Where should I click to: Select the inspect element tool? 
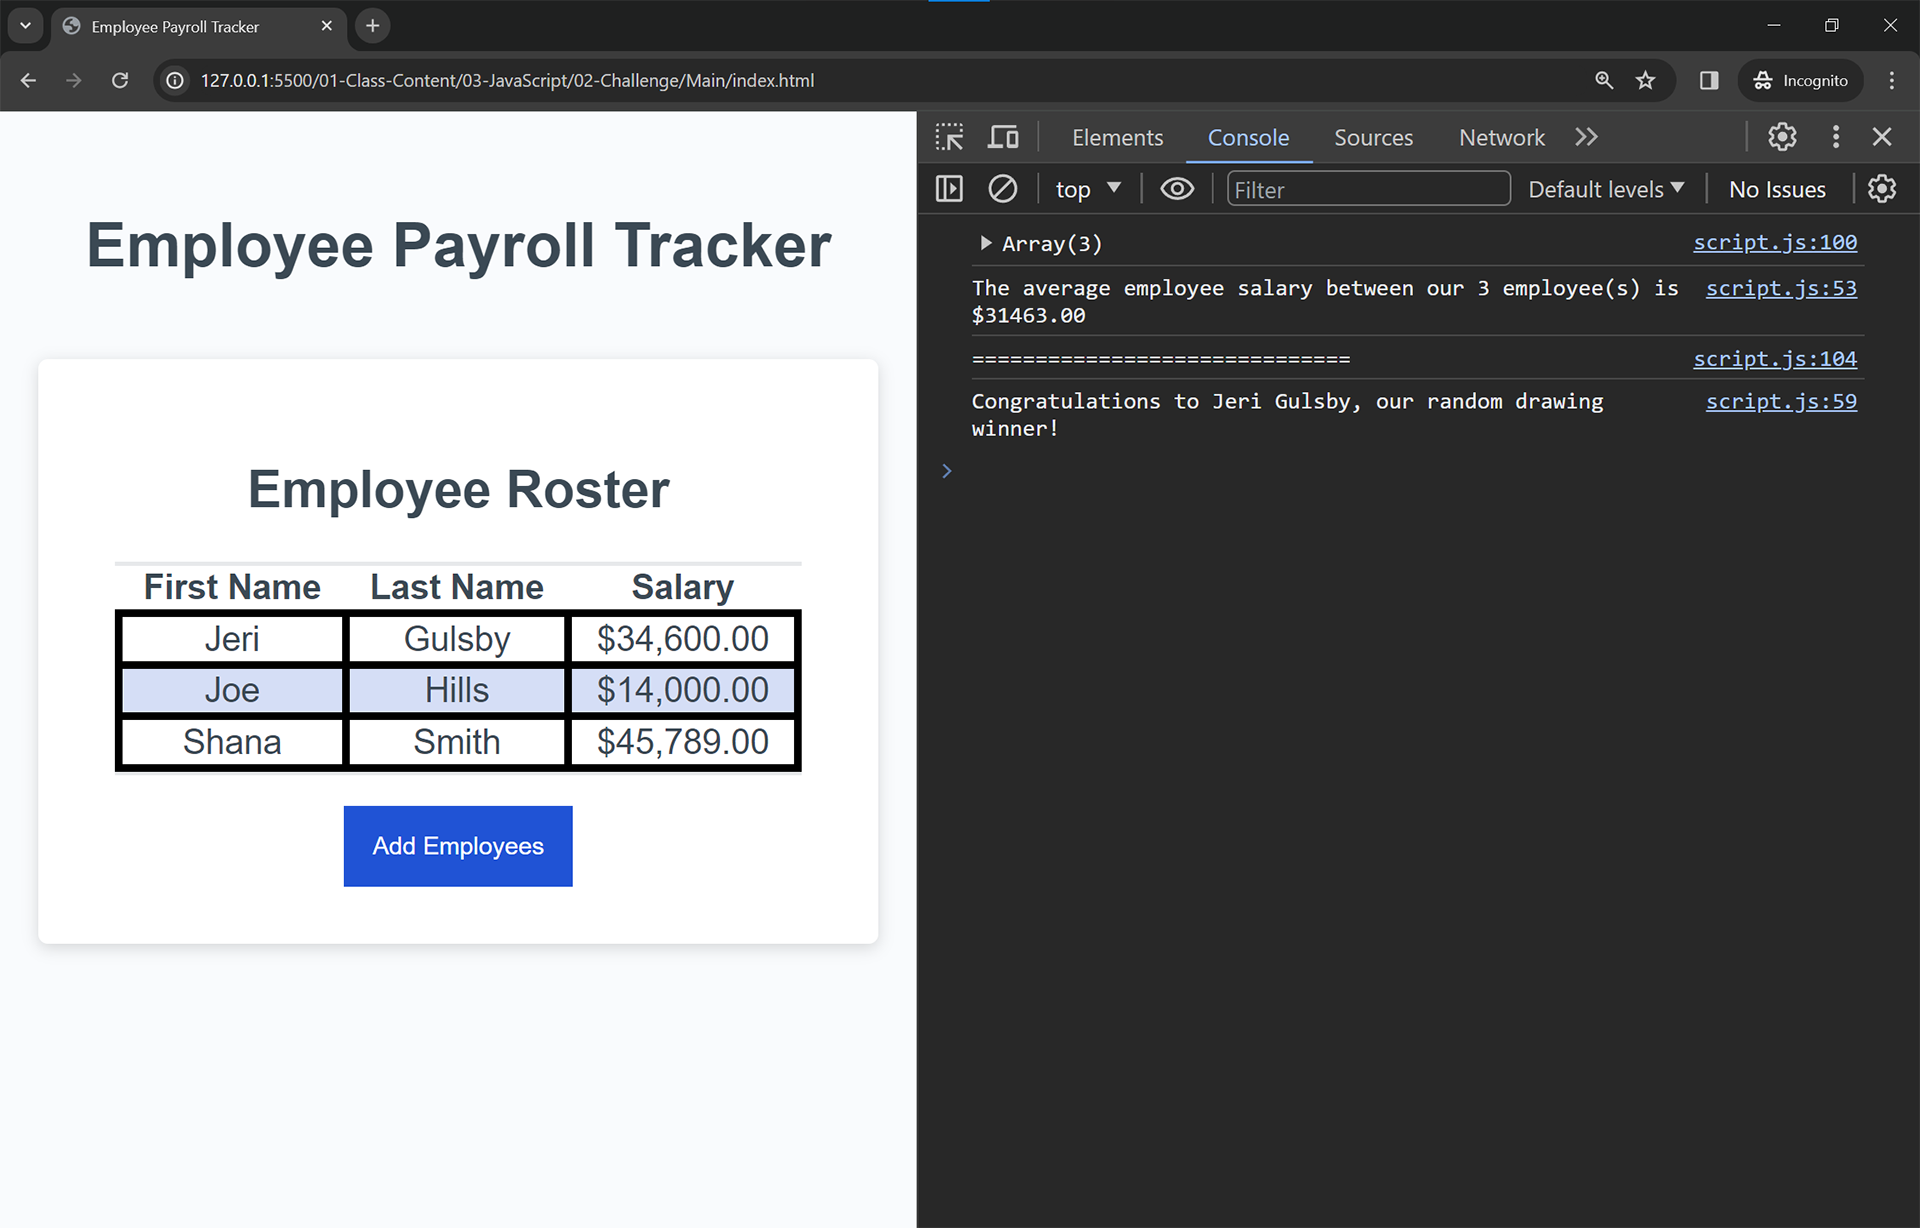pyautogui.click(x=948, y=137)
